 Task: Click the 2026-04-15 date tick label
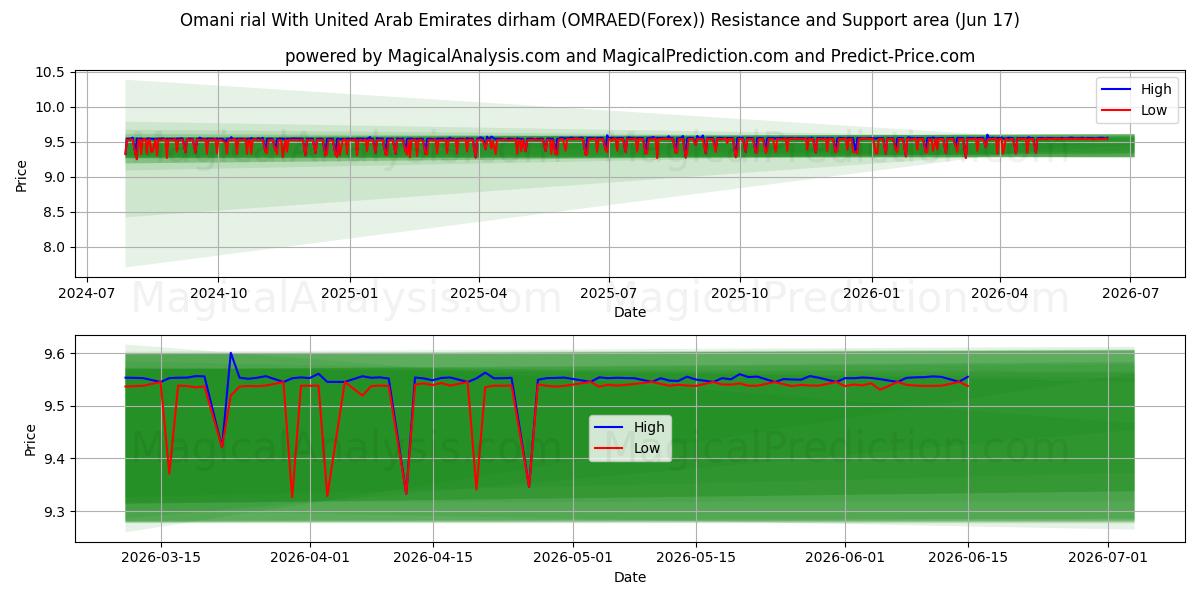[x=433, y=557]
